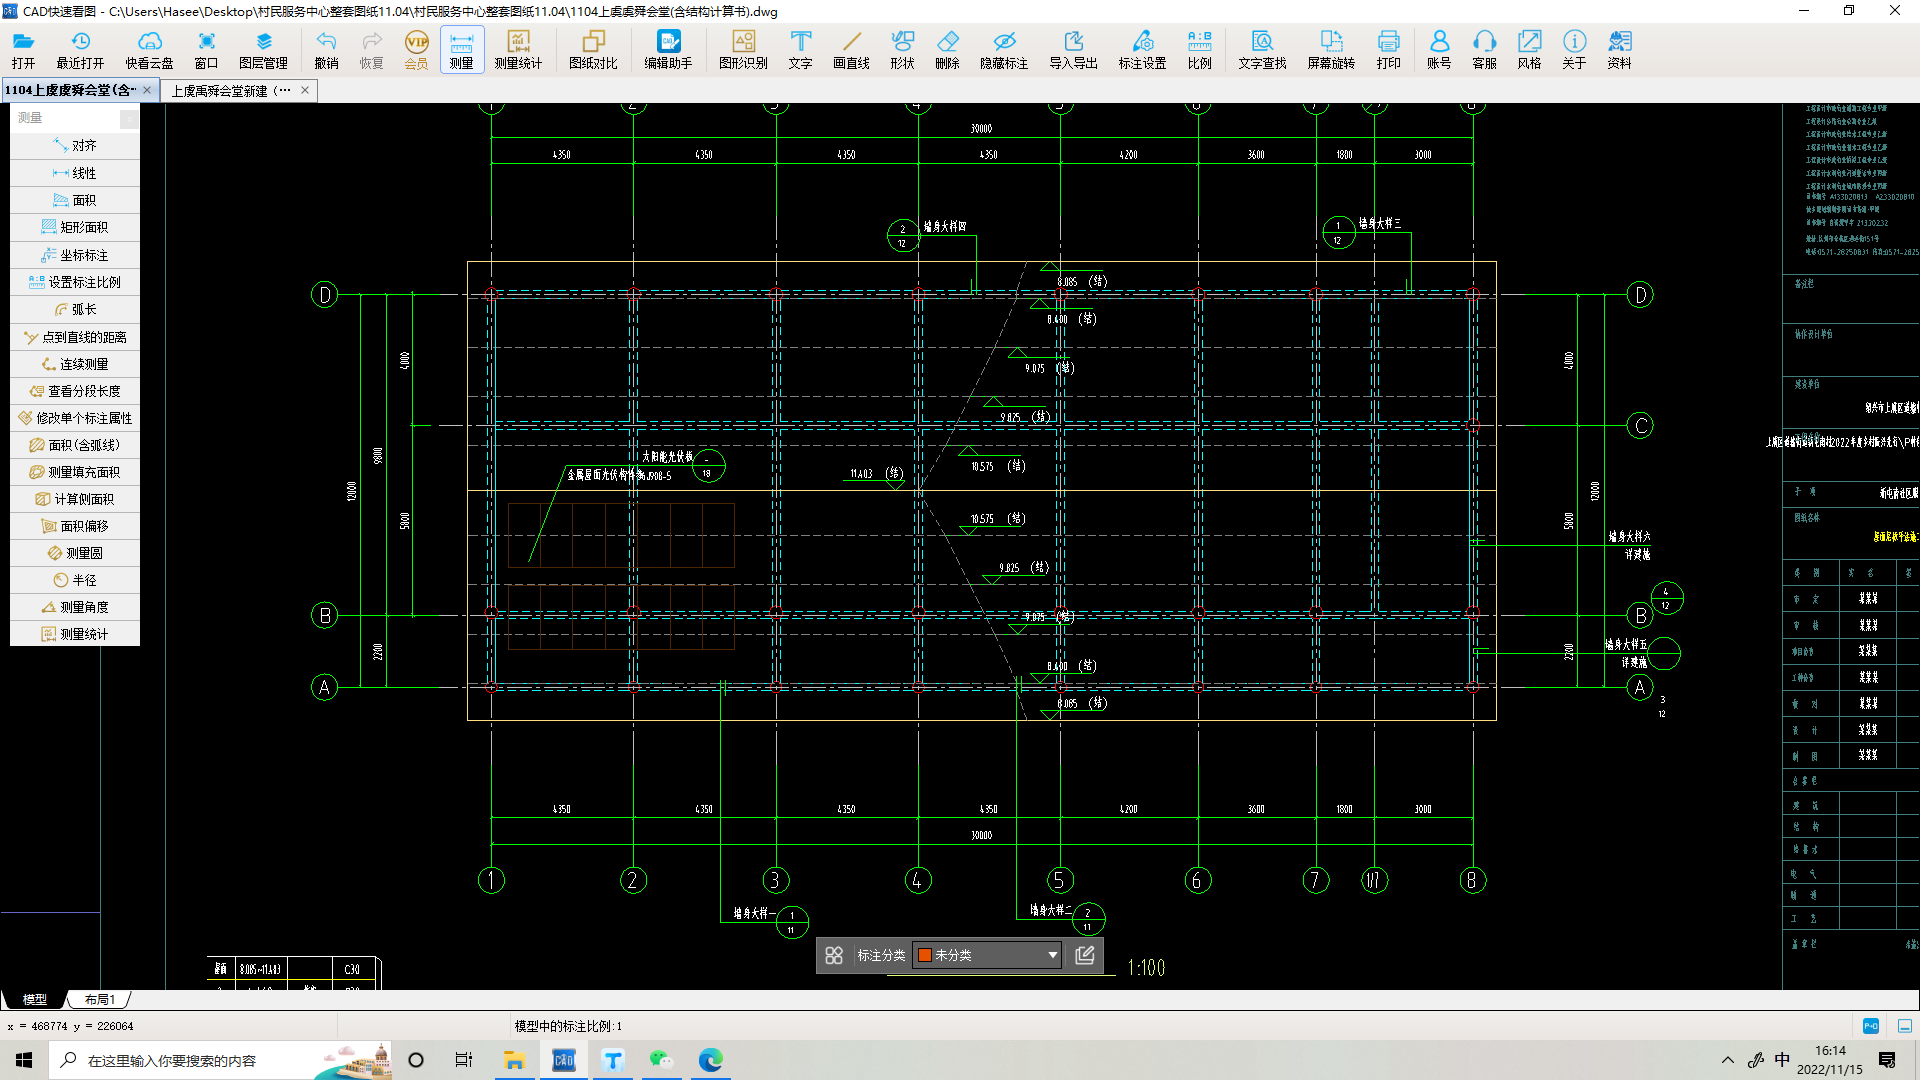The image size is (1920, 1080).
Task: Click the 窗口 window zoom tool
Action: click(x=206, y=49)
